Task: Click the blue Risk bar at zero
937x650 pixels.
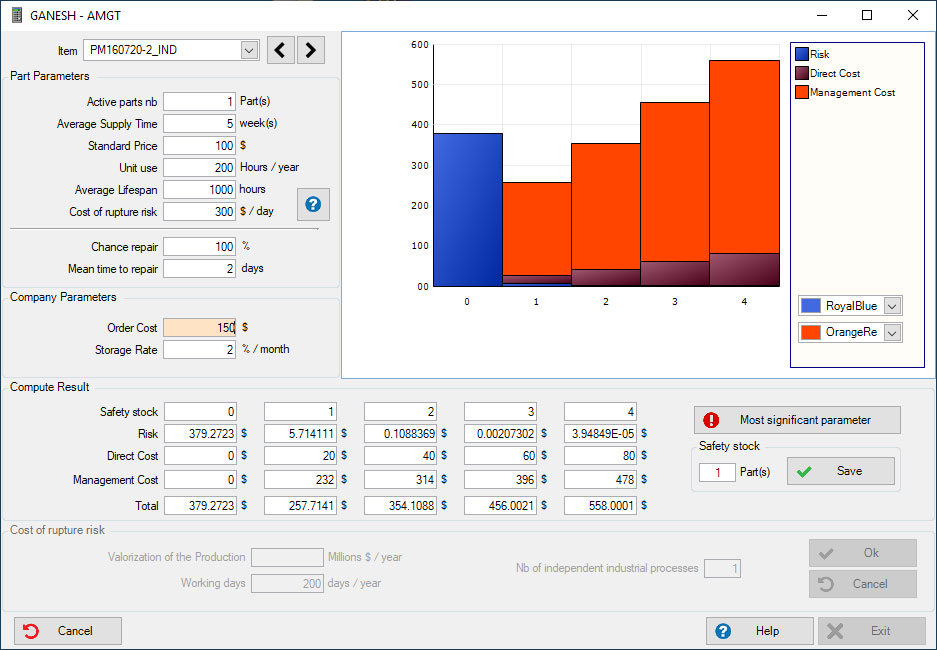Action: tap(467, 210)
